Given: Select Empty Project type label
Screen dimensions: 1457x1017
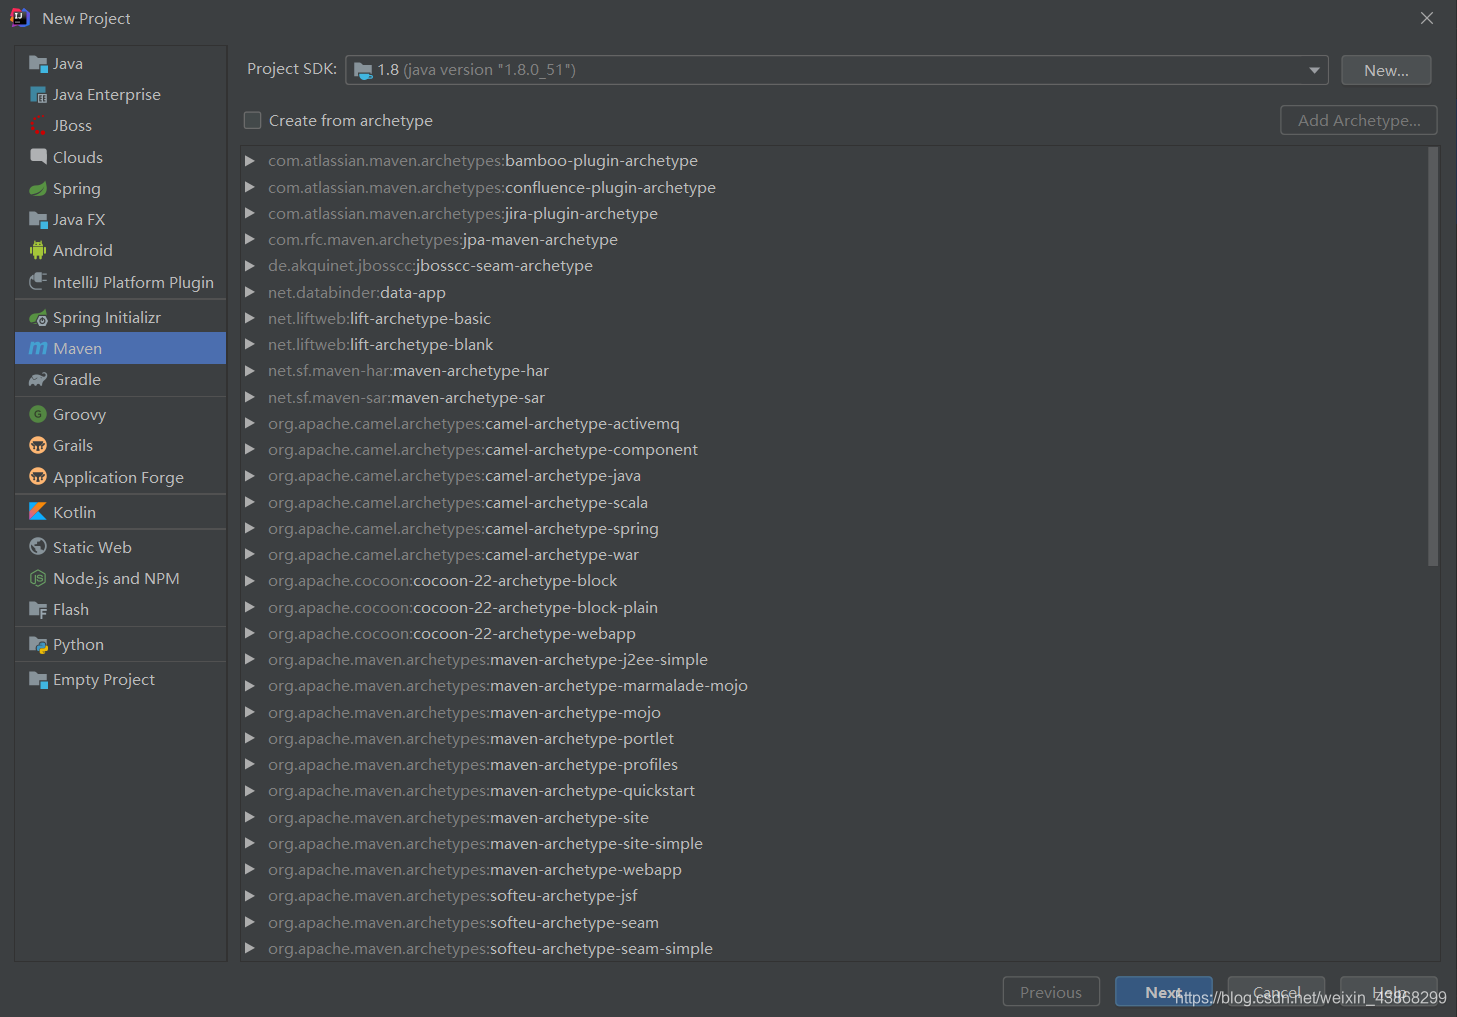Looking at the screenshot, I should coord(104,680).
